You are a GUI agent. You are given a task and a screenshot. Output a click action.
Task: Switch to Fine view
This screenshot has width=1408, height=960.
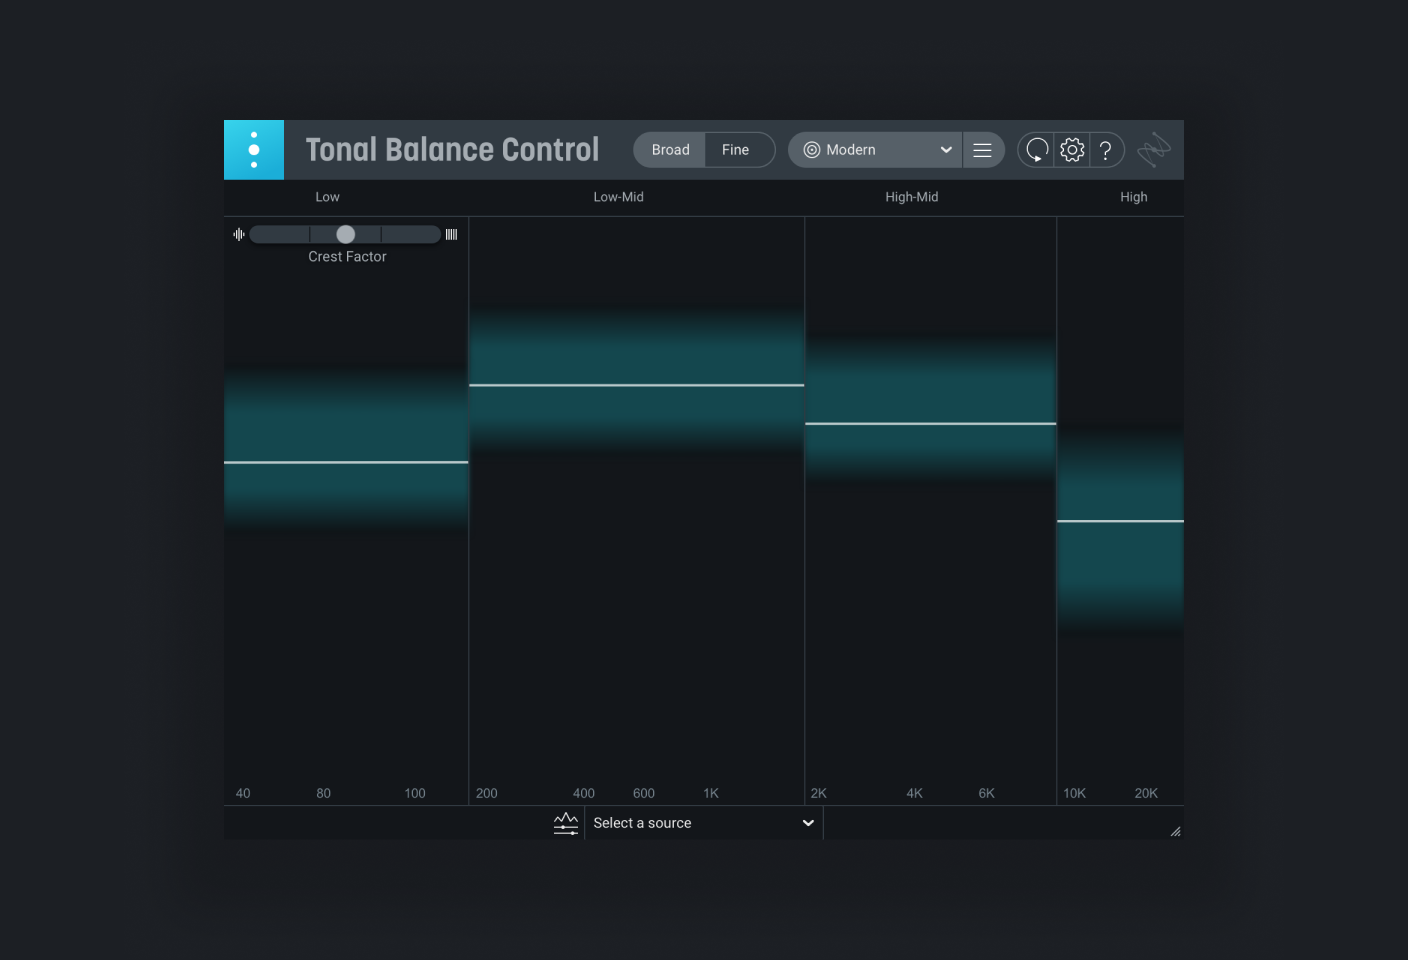[736, 150]
